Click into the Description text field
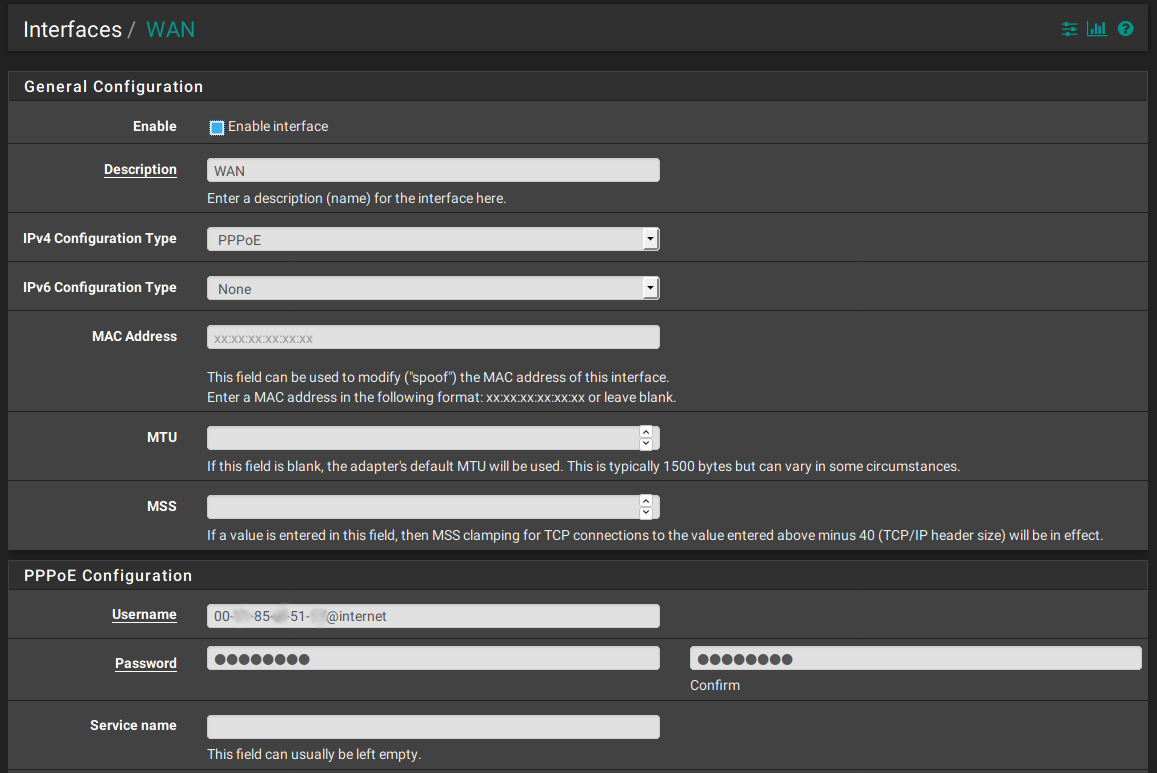Screen dimensions: 1157x773 click(433, 170)
